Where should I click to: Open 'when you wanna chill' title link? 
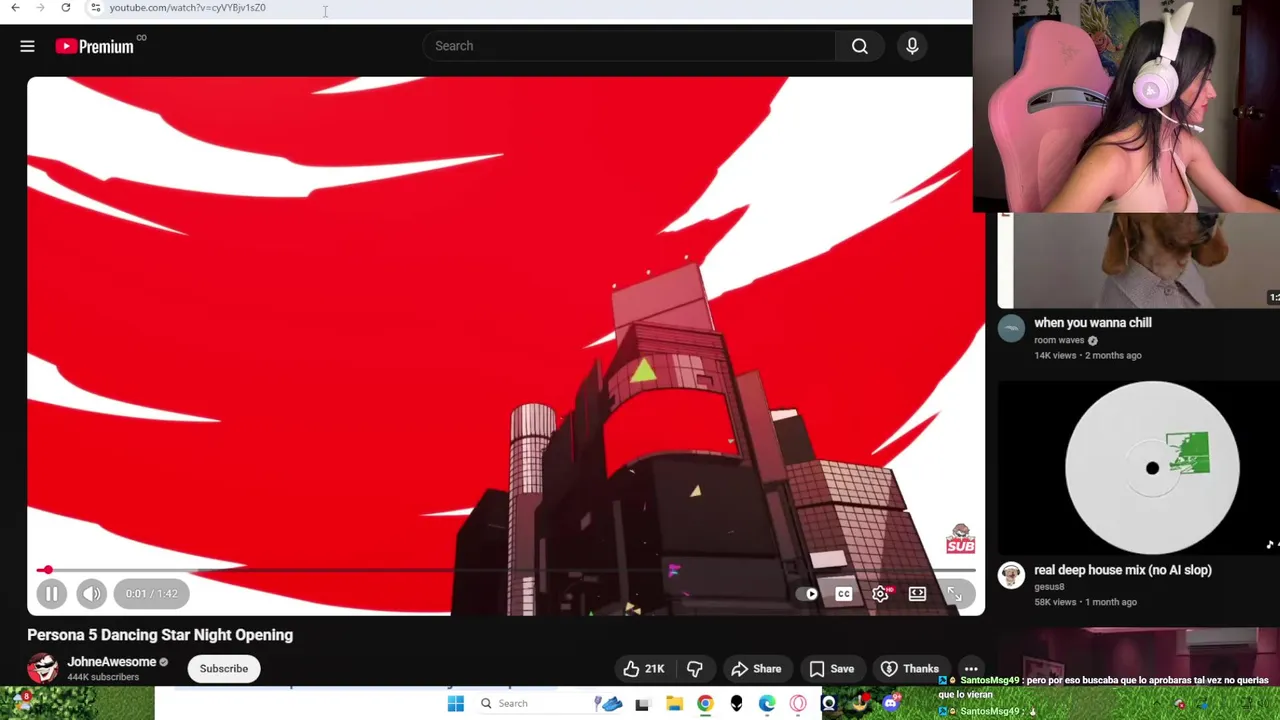click(x=1093, y=323)
